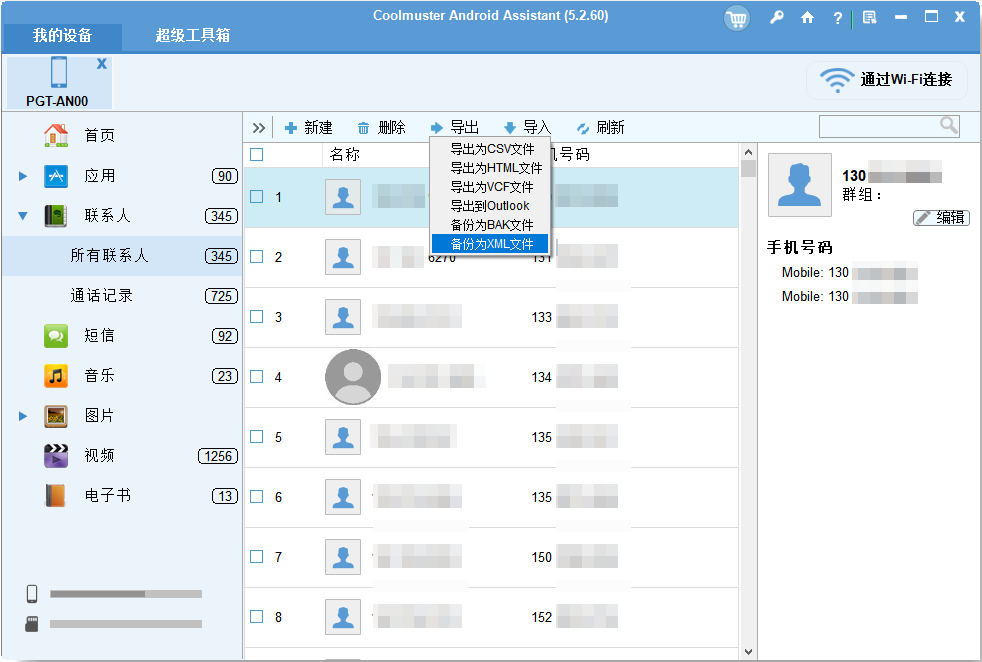The height and width of the screenshot is (662, 982).
Task: Select the PGT-AN00 phone device icon
Action: (x=59, y=72)
